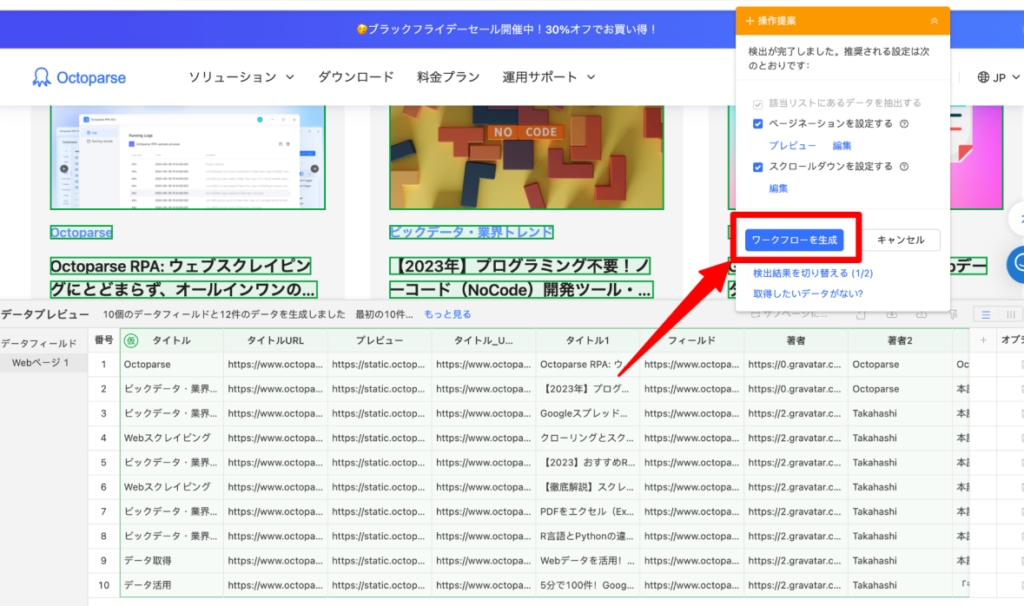Select the 番号 column header
This screenshot has width=1024, height=606.
tap(104, 340)
